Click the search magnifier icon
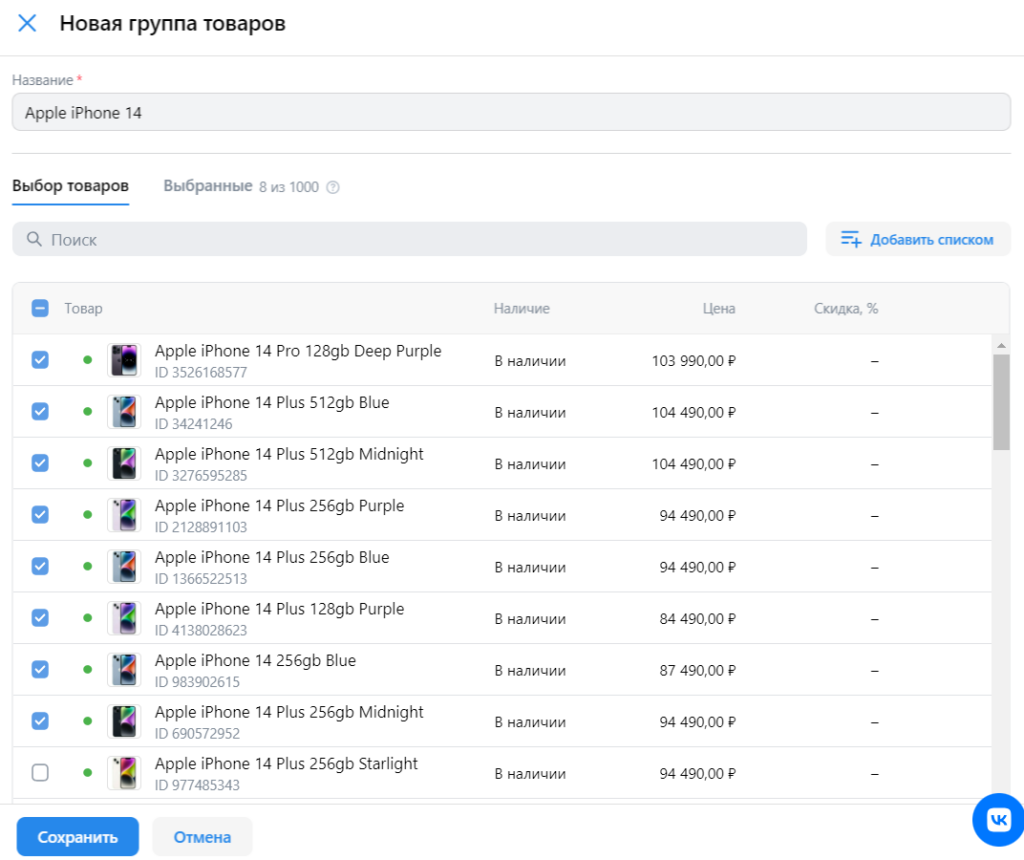This screenshot has height=860, width=1024. (x=34, y=239)
